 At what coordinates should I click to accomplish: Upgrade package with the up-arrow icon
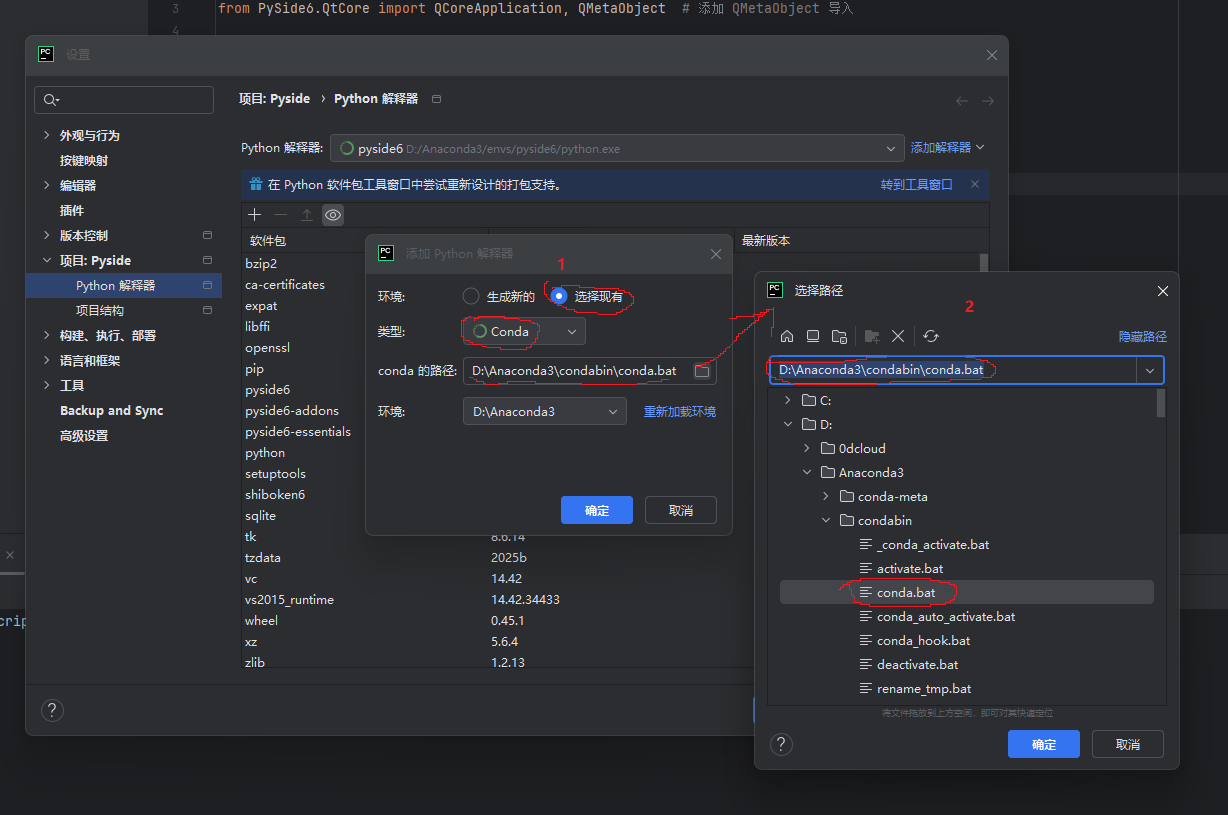(307, 215)
